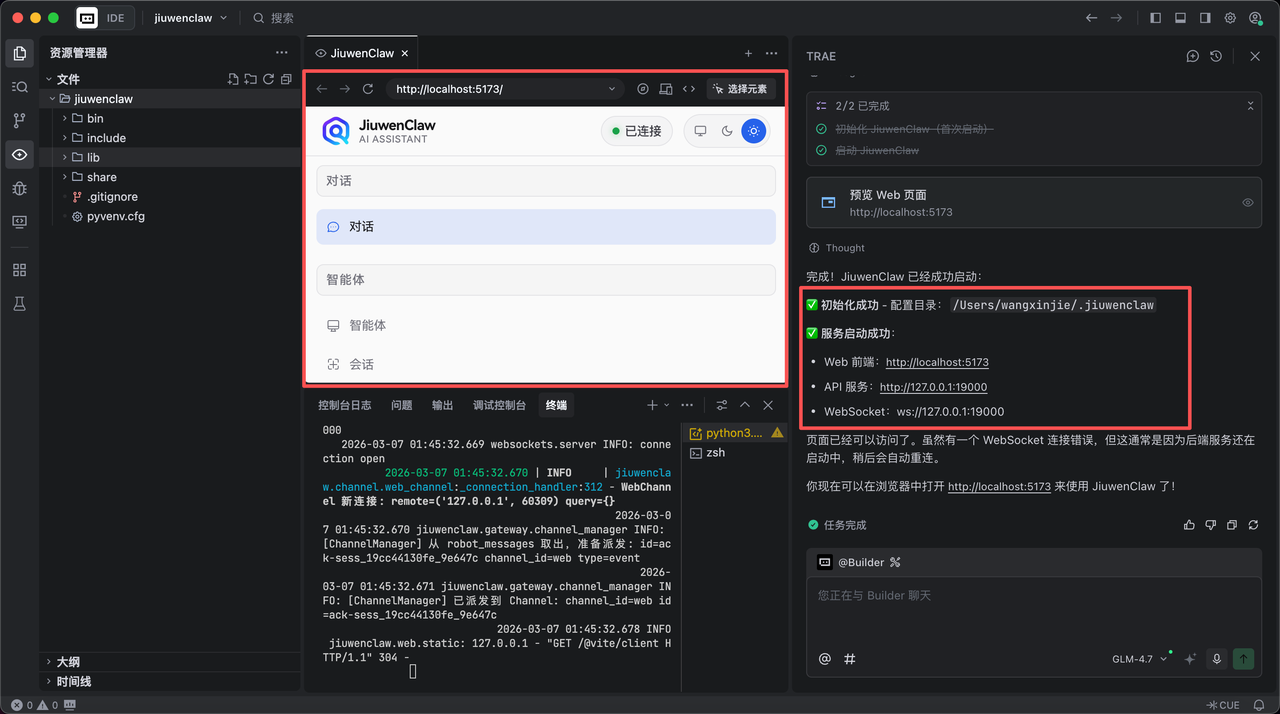Refresh the file explorer
The height and width of the screenshot is (714, 1280).
268,79
